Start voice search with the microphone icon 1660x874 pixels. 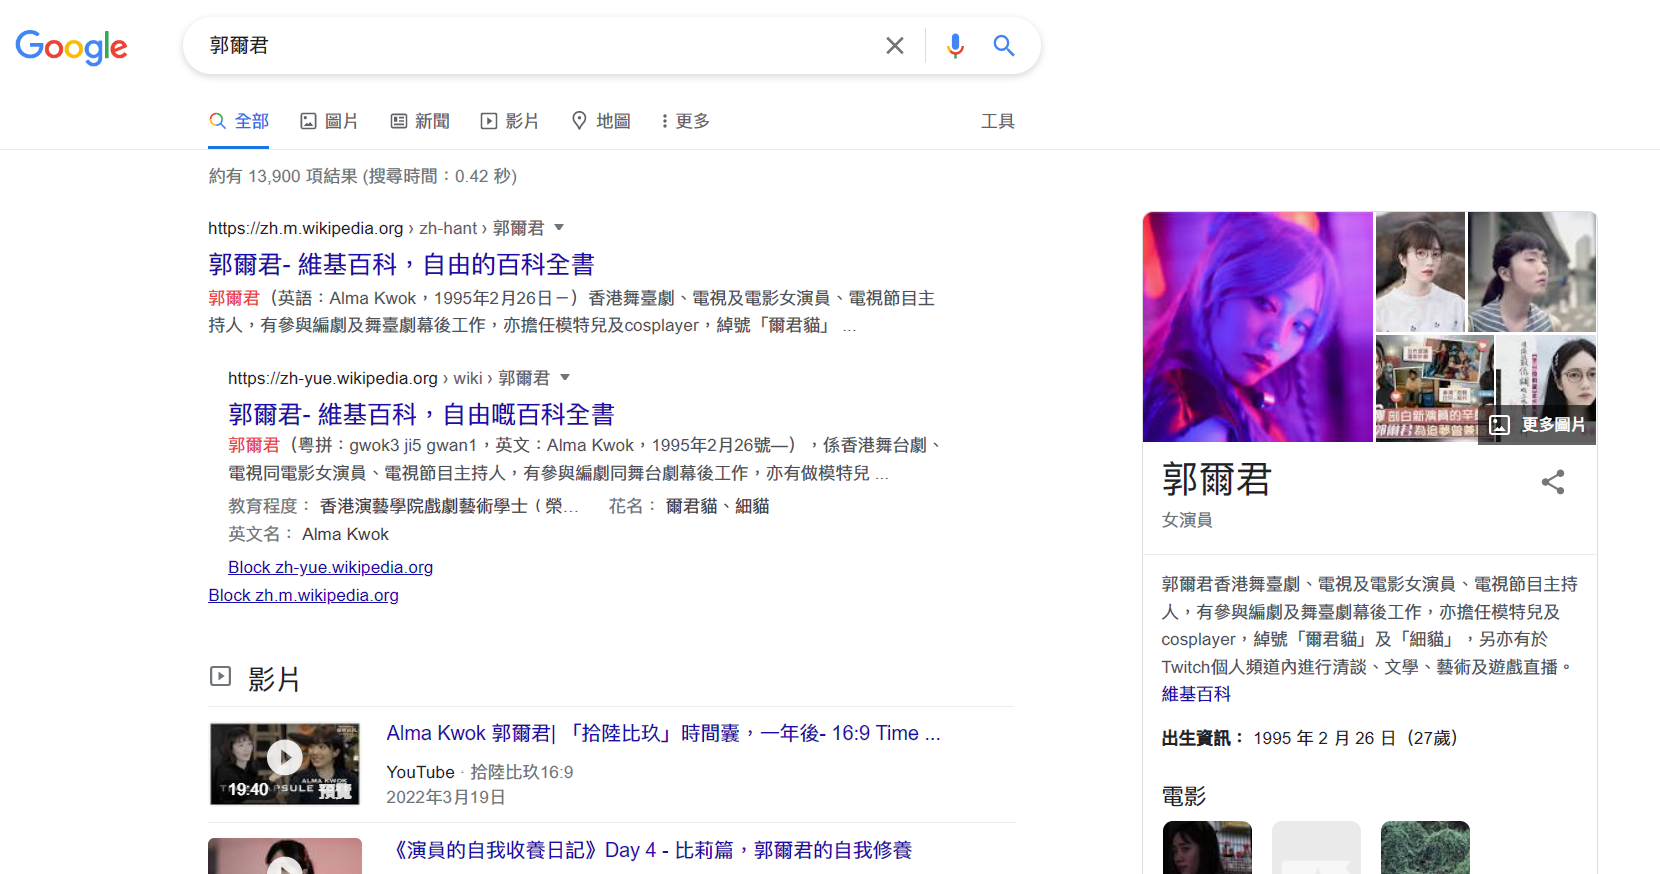pos(955,46)
